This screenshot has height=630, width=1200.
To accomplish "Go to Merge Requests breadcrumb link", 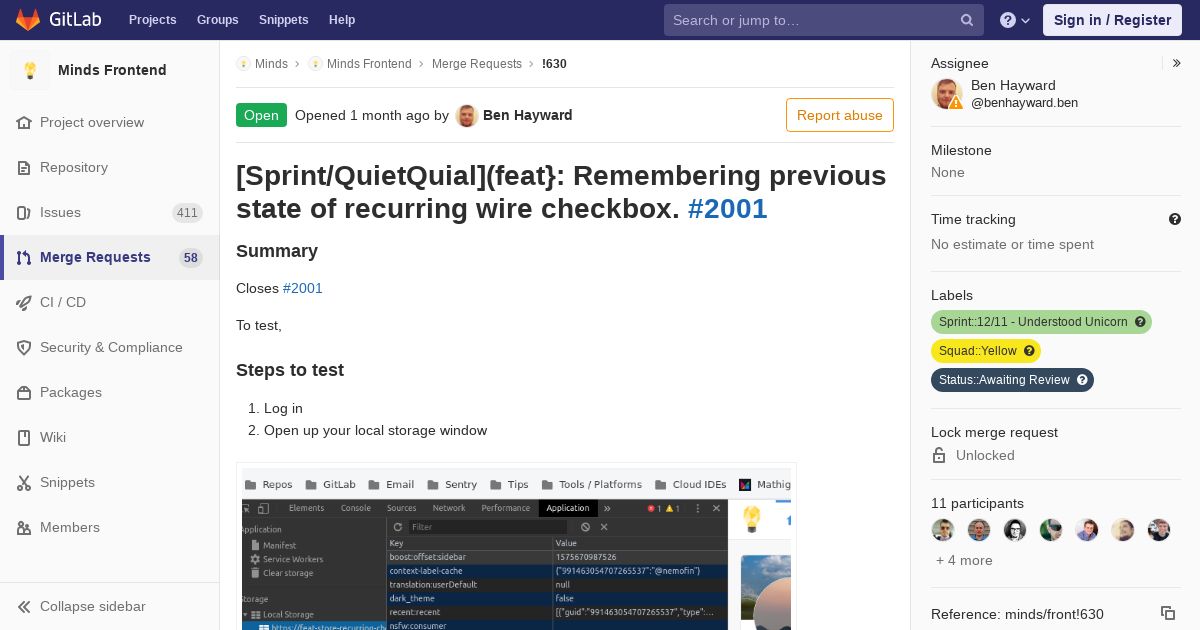I will [477, 63].
